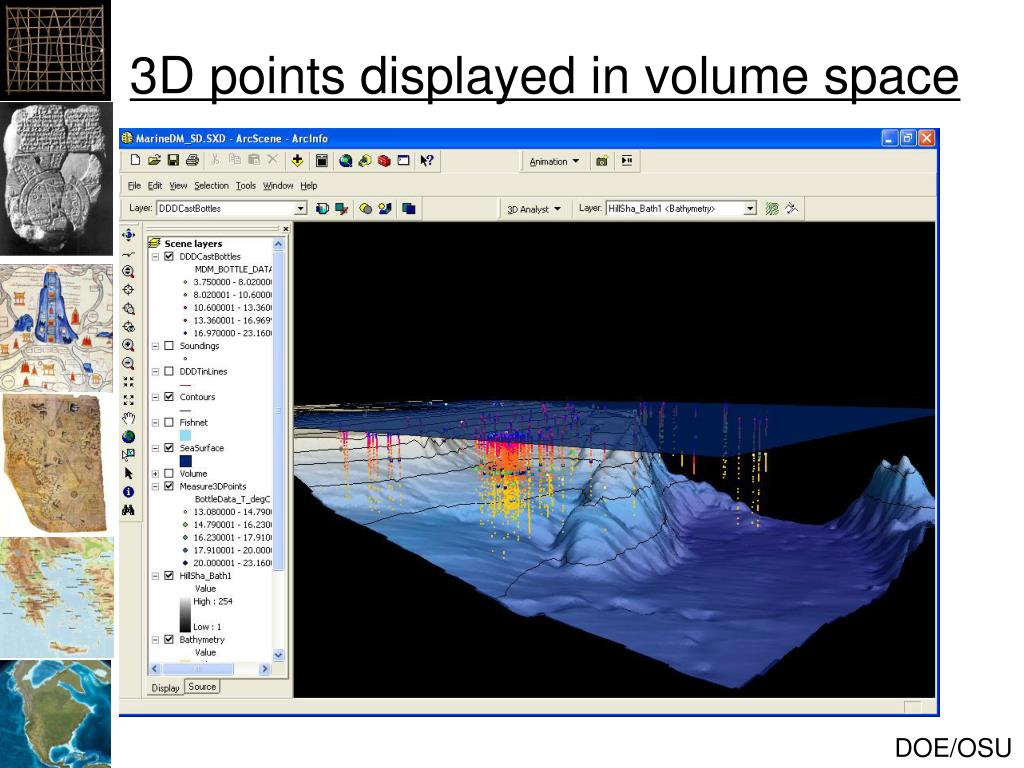The image size is (1024, 768).
Task: Collapse the Bathymetry layer node
Action: pos(155,640)
